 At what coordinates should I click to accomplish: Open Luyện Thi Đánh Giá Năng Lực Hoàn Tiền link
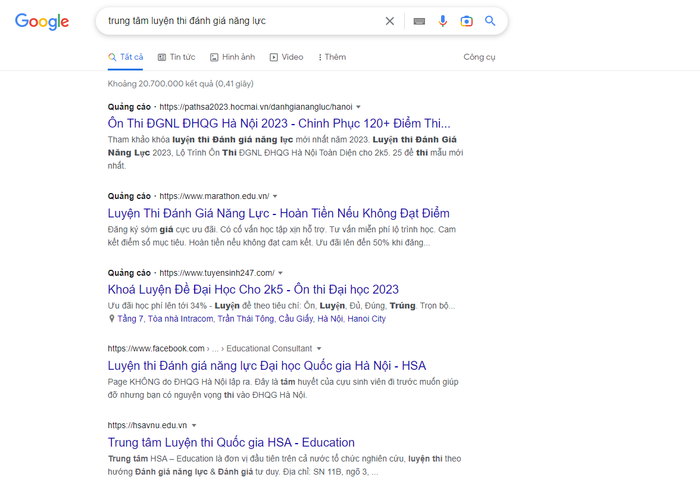tap(278, 213)
